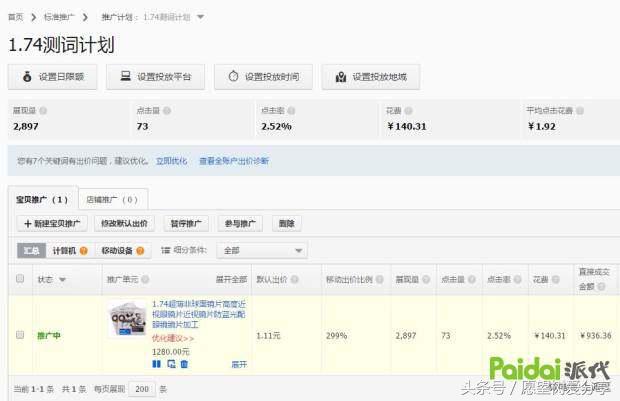Click help icon next to 花费 column header
The width and height of the screenshot is (620, 401).
tap(555, 279)
